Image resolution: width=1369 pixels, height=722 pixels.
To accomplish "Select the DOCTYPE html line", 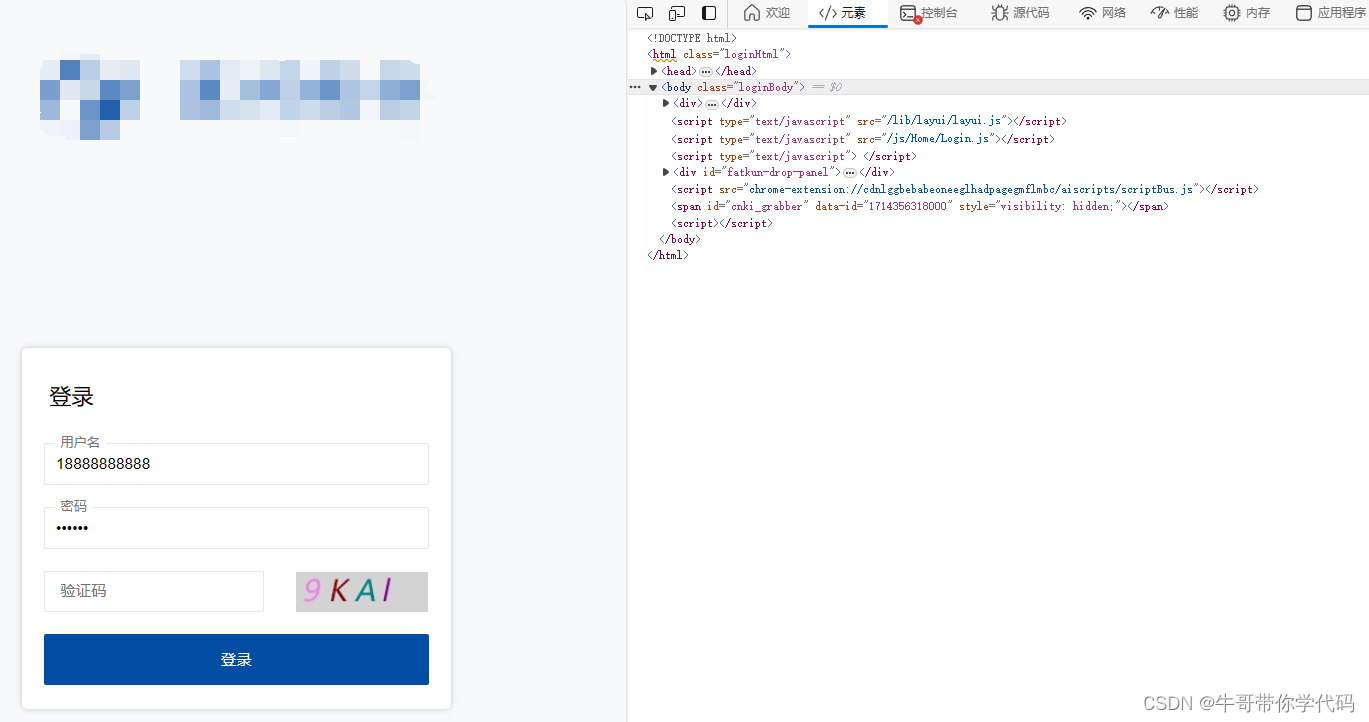I will tap(692, 38).
